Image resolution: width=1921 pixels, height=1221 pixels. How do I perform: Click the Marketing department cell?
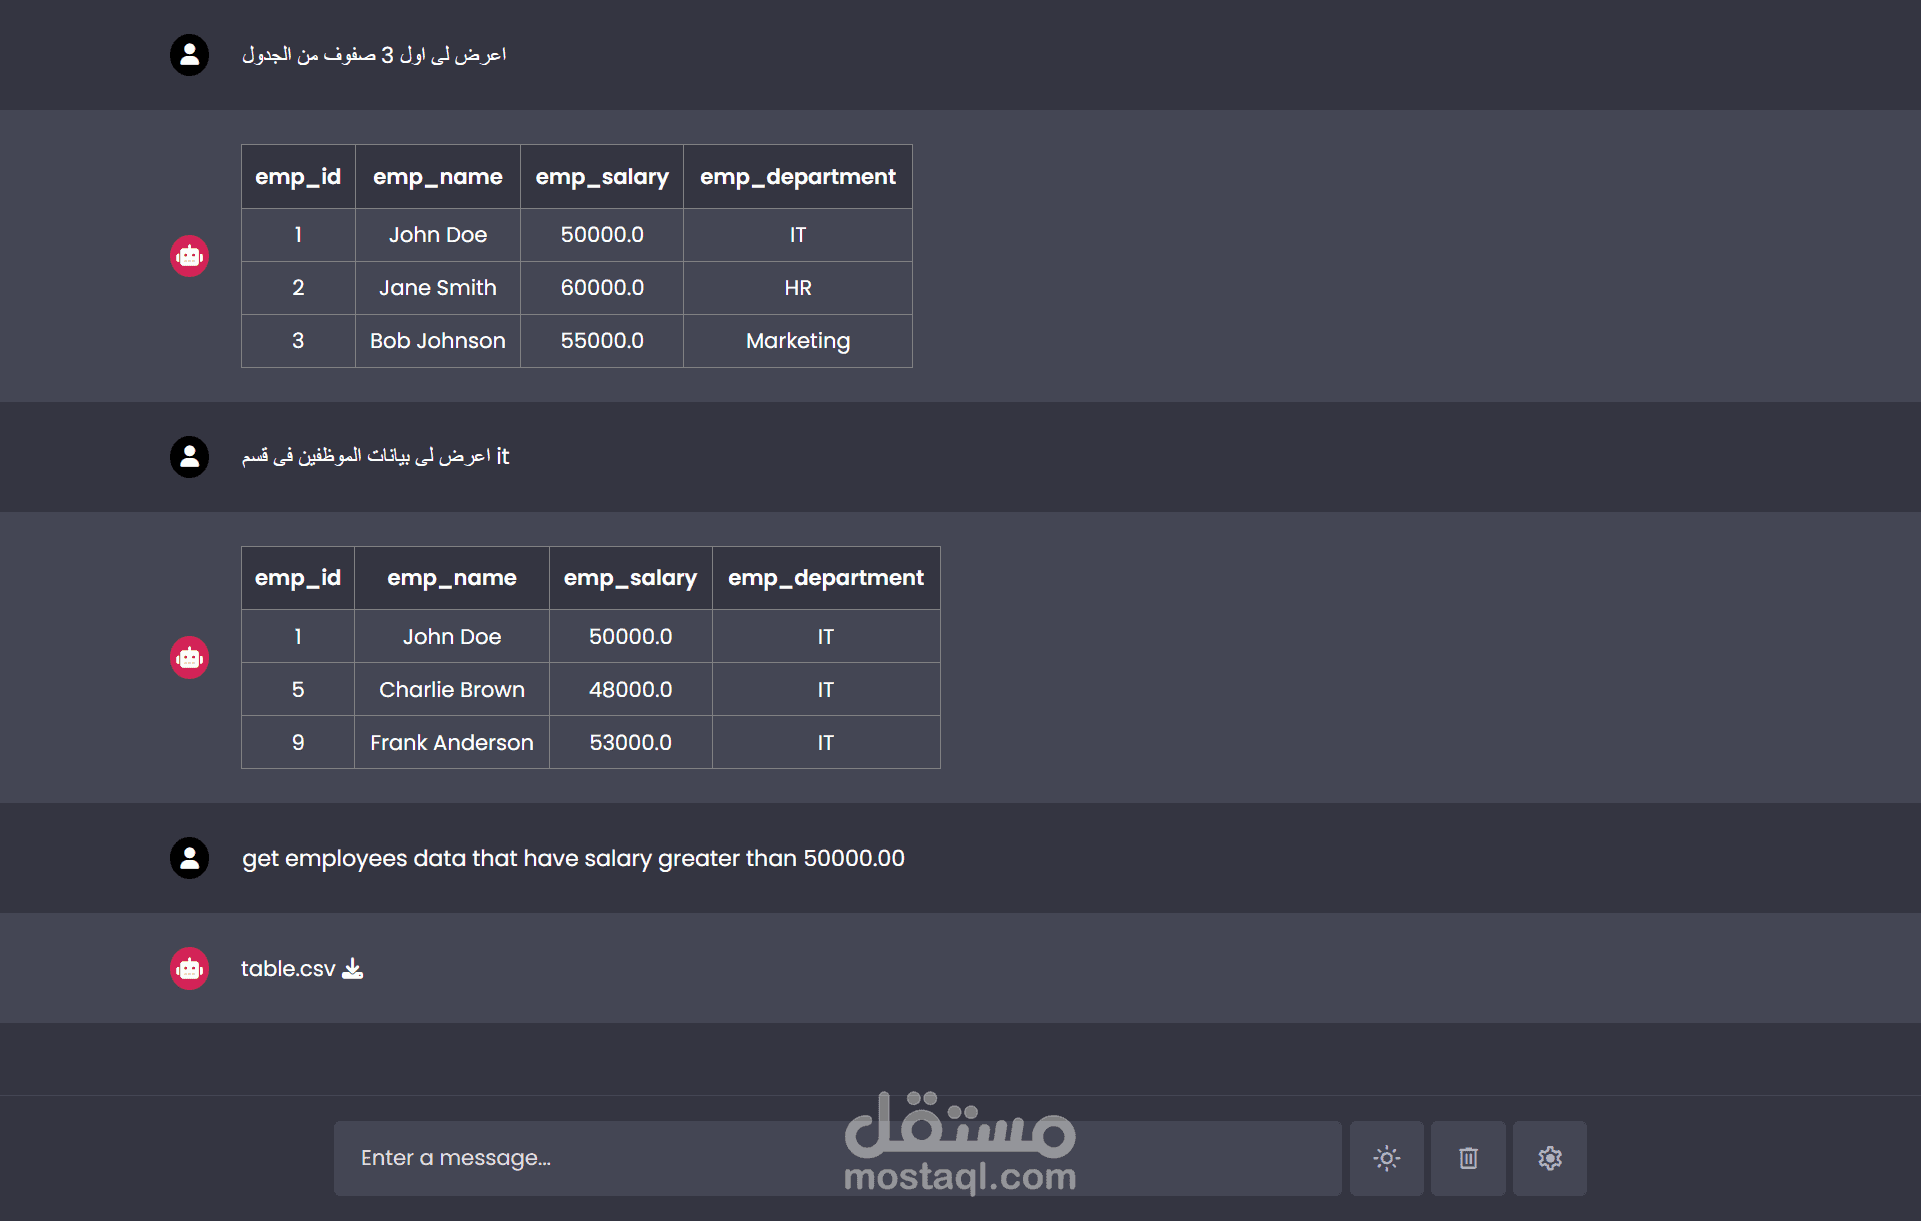coord(797,341)
